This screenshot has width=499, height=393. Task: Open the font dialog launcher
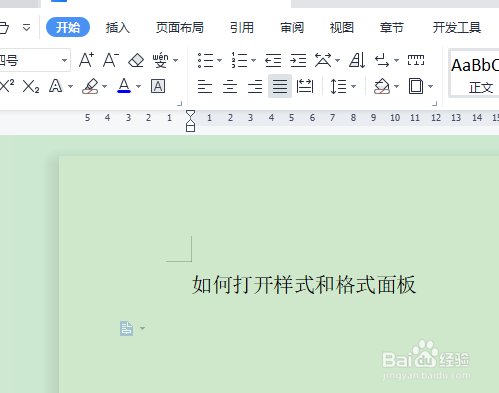[180, 104]
